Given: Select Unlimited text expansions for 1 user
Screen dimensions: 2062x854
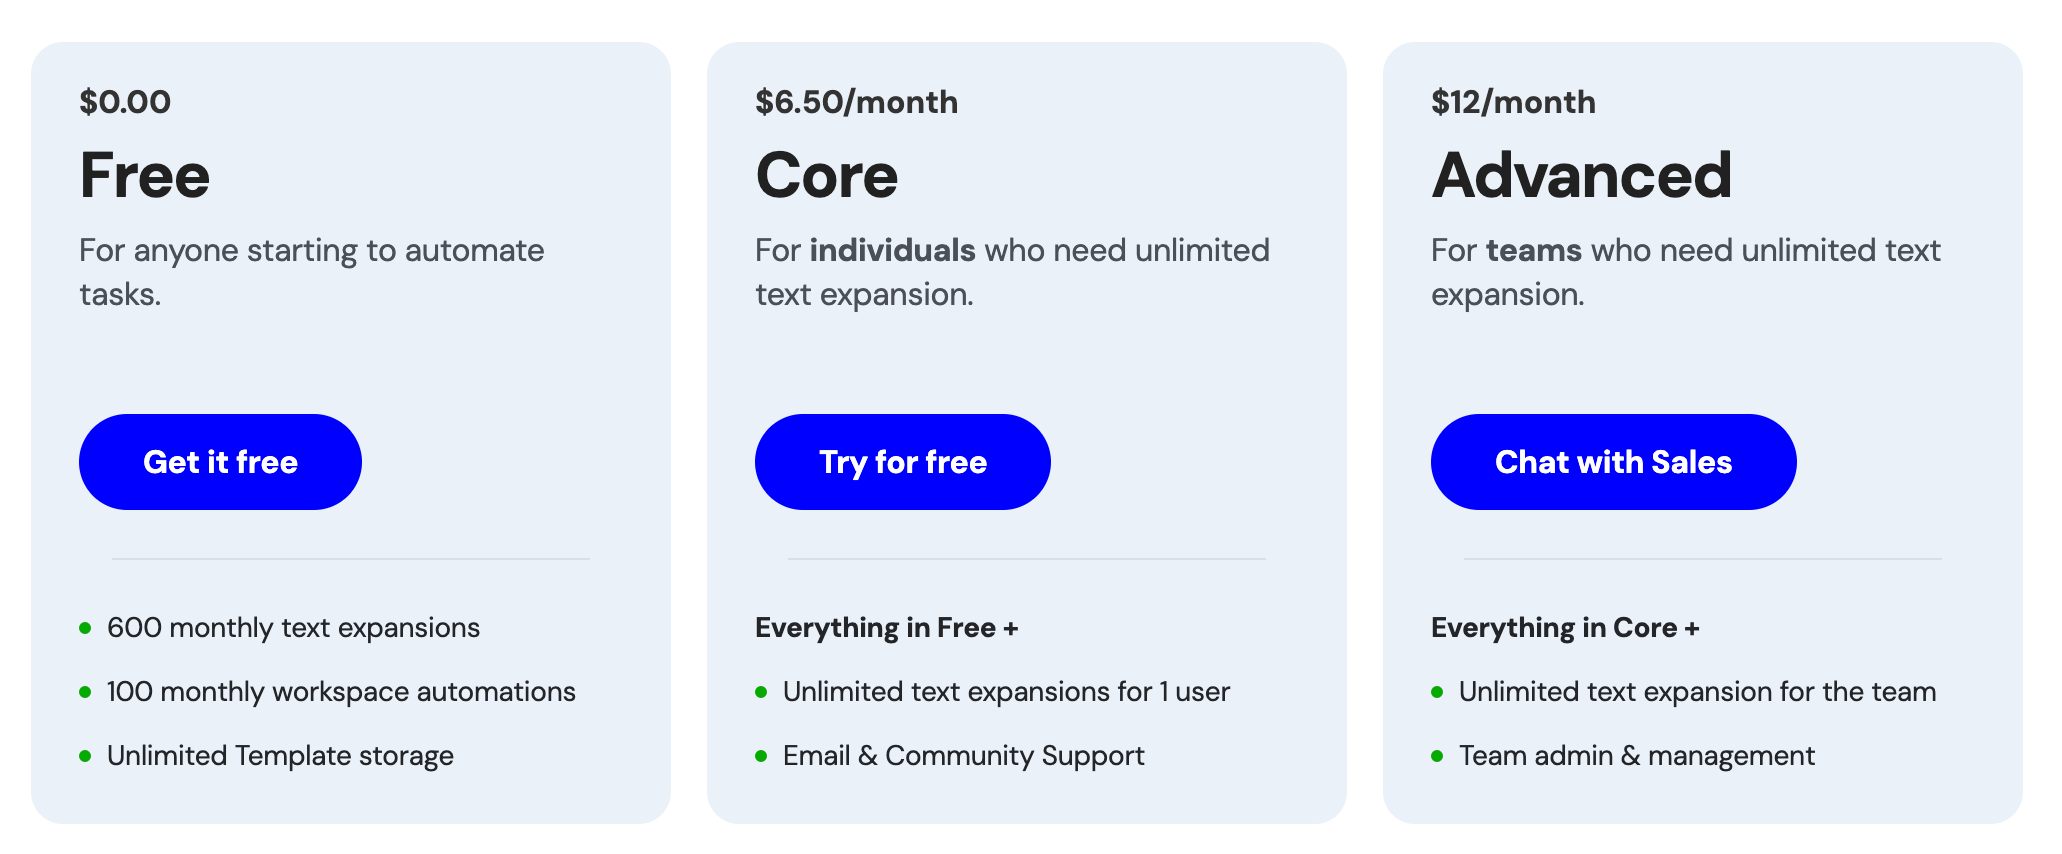Looking at the screenshot, I should point(1006,692).
